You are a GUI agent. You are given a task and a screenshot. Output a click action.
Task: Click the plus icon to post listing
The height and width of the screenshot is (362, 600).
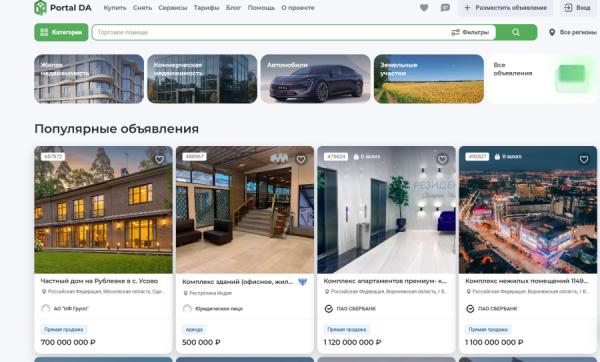pos(467,8)
